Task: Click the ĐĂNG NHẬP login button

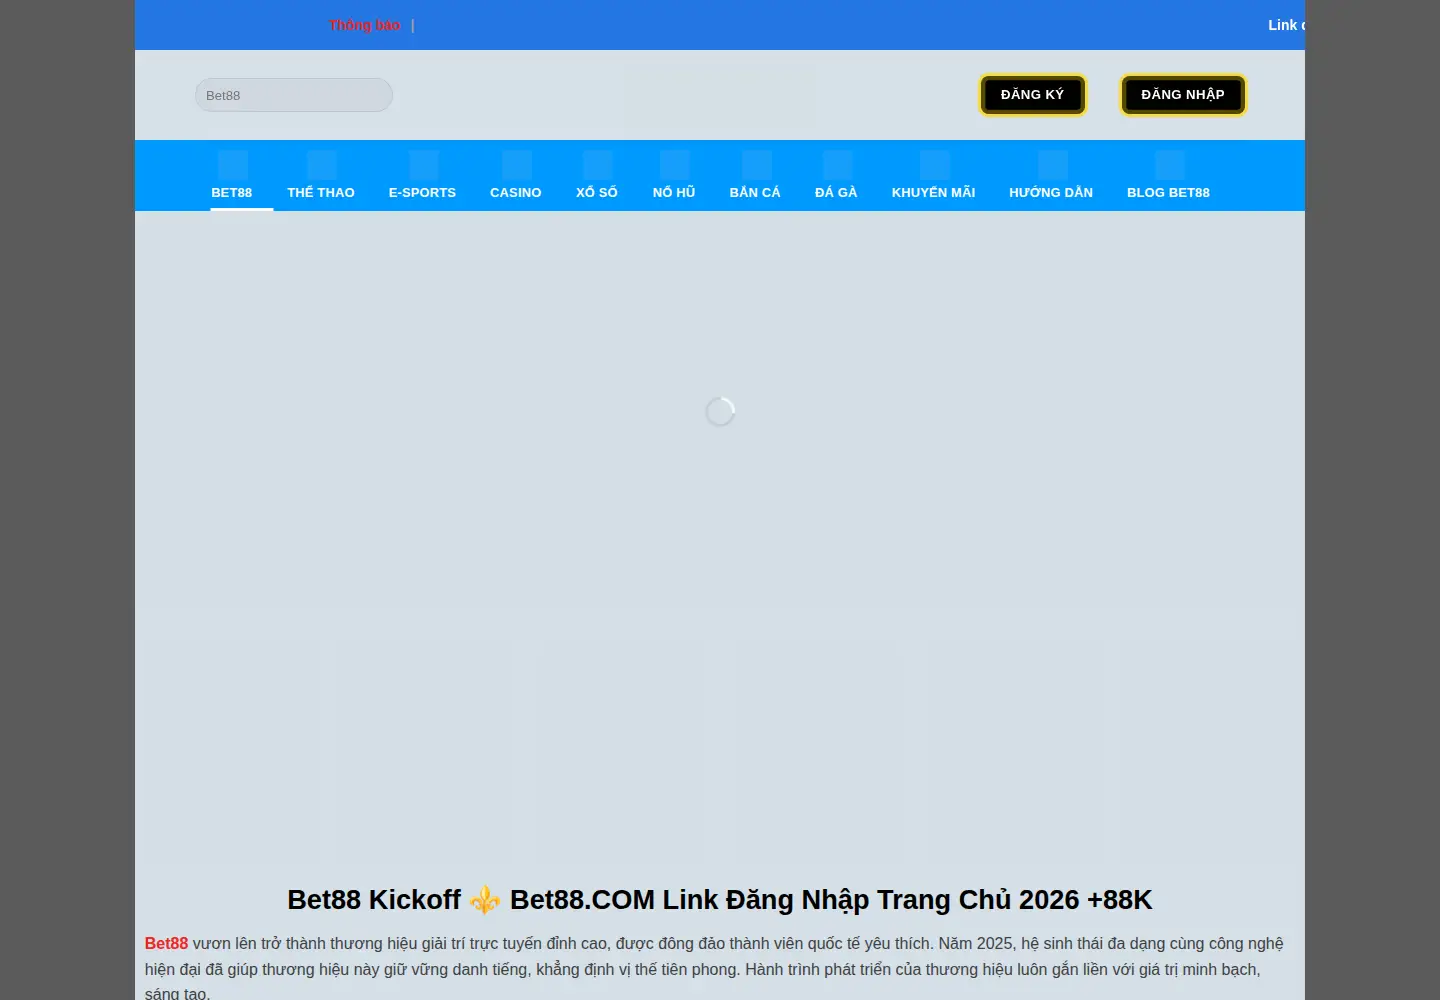Action: pyautogui.click(x=1183, y=95)
